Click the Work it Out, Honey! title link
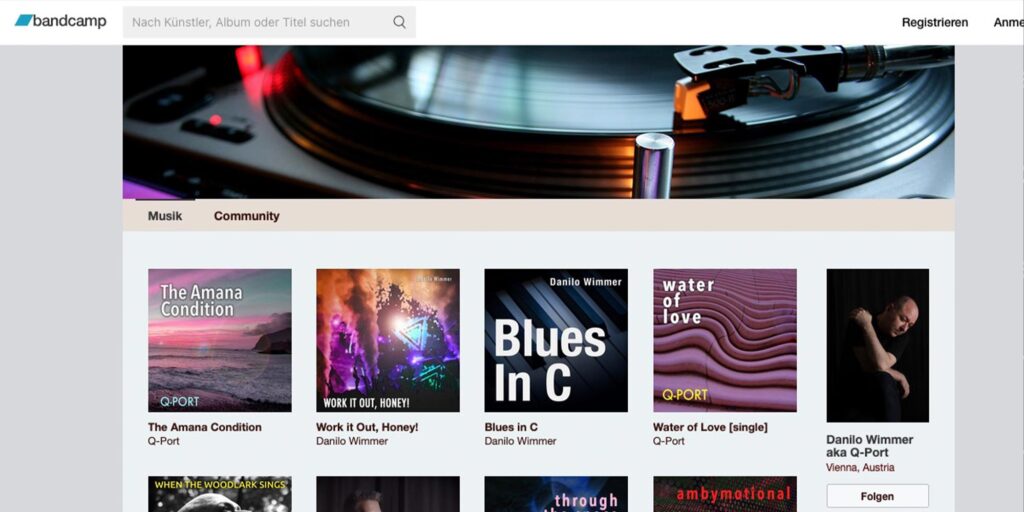Screen dimensions: 1024x512 [x=367, y=427]
